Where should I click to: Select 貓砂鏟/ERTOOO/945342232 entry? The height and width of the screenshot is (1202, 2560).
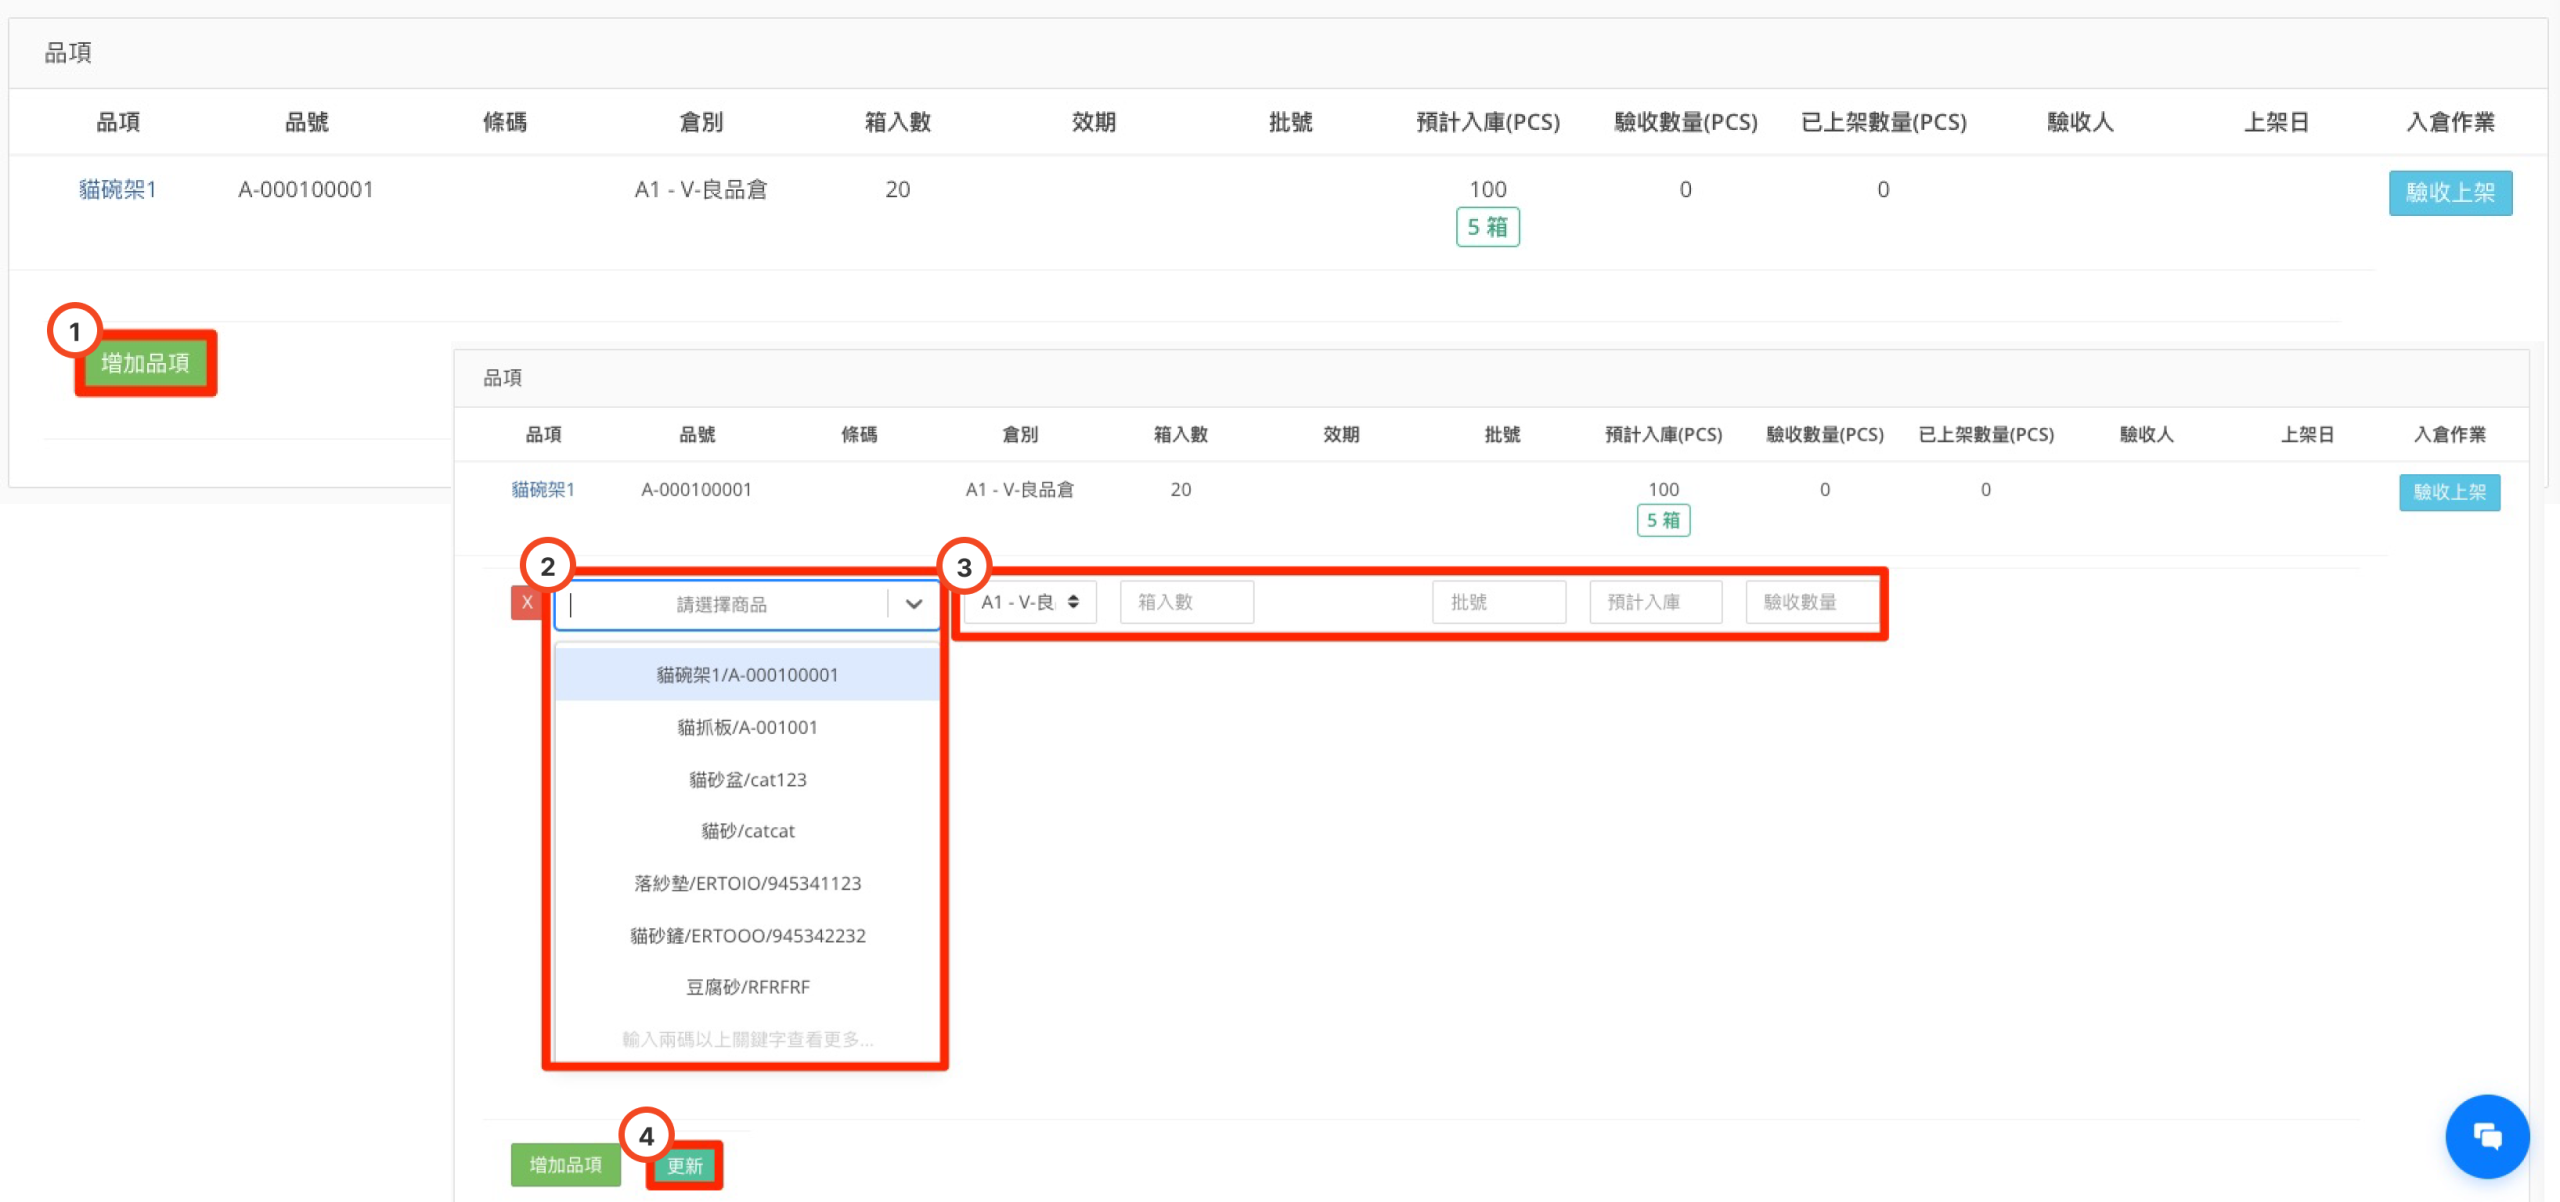point(747,935)
